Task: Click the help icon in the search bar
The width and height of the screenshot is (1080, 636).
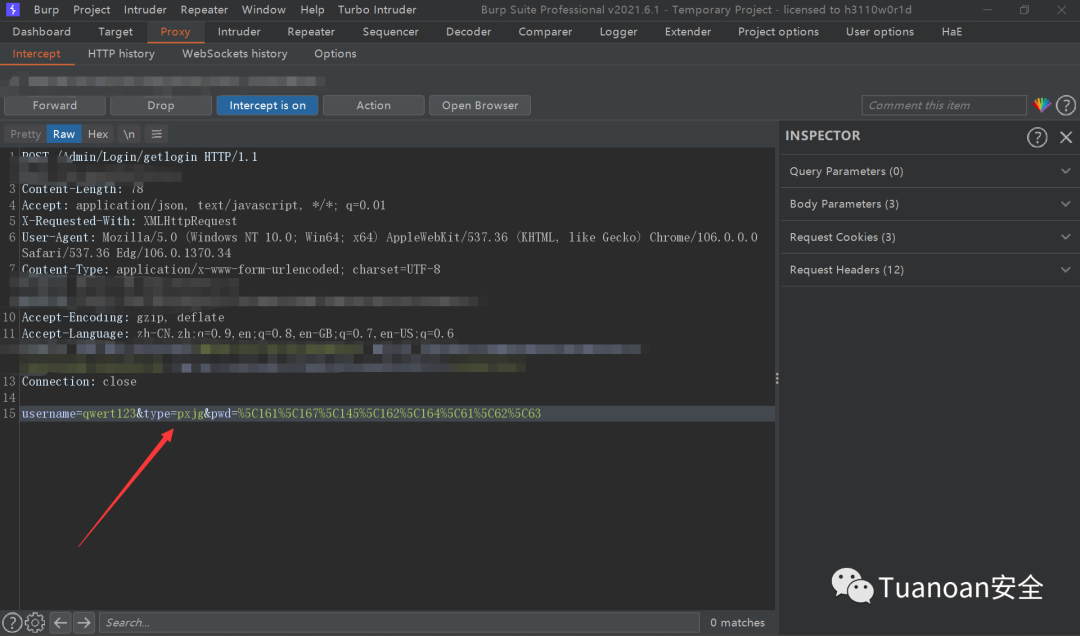Action: [x=12, y=622]
